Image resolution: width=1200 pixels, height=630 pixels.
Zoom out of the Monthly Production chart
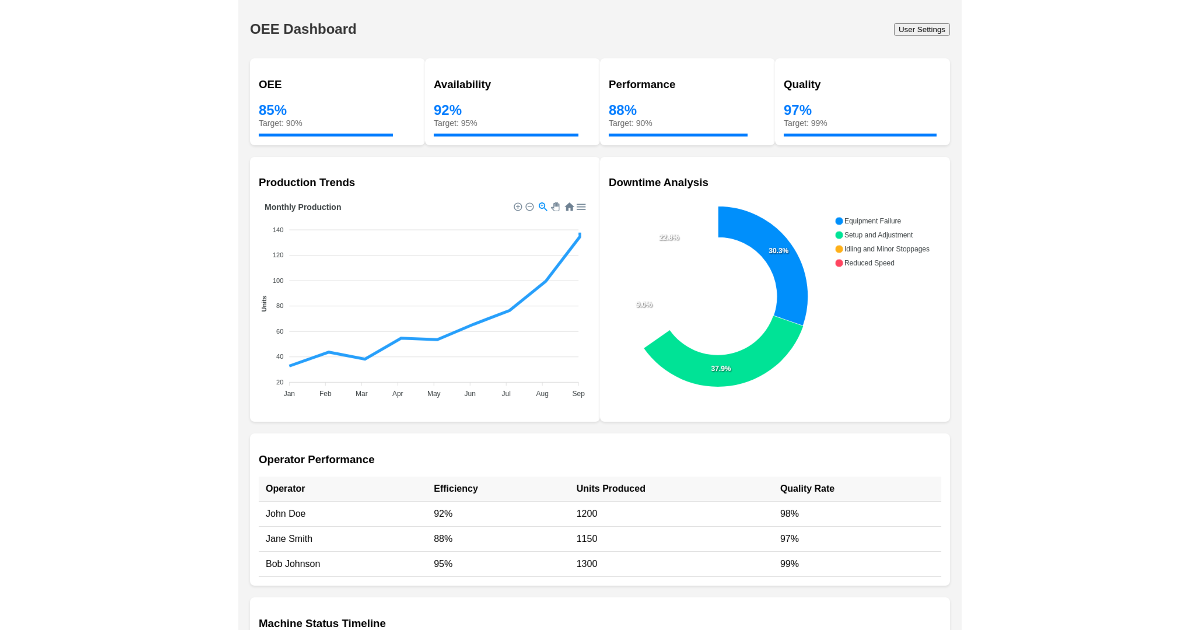(x=530, y=206)
